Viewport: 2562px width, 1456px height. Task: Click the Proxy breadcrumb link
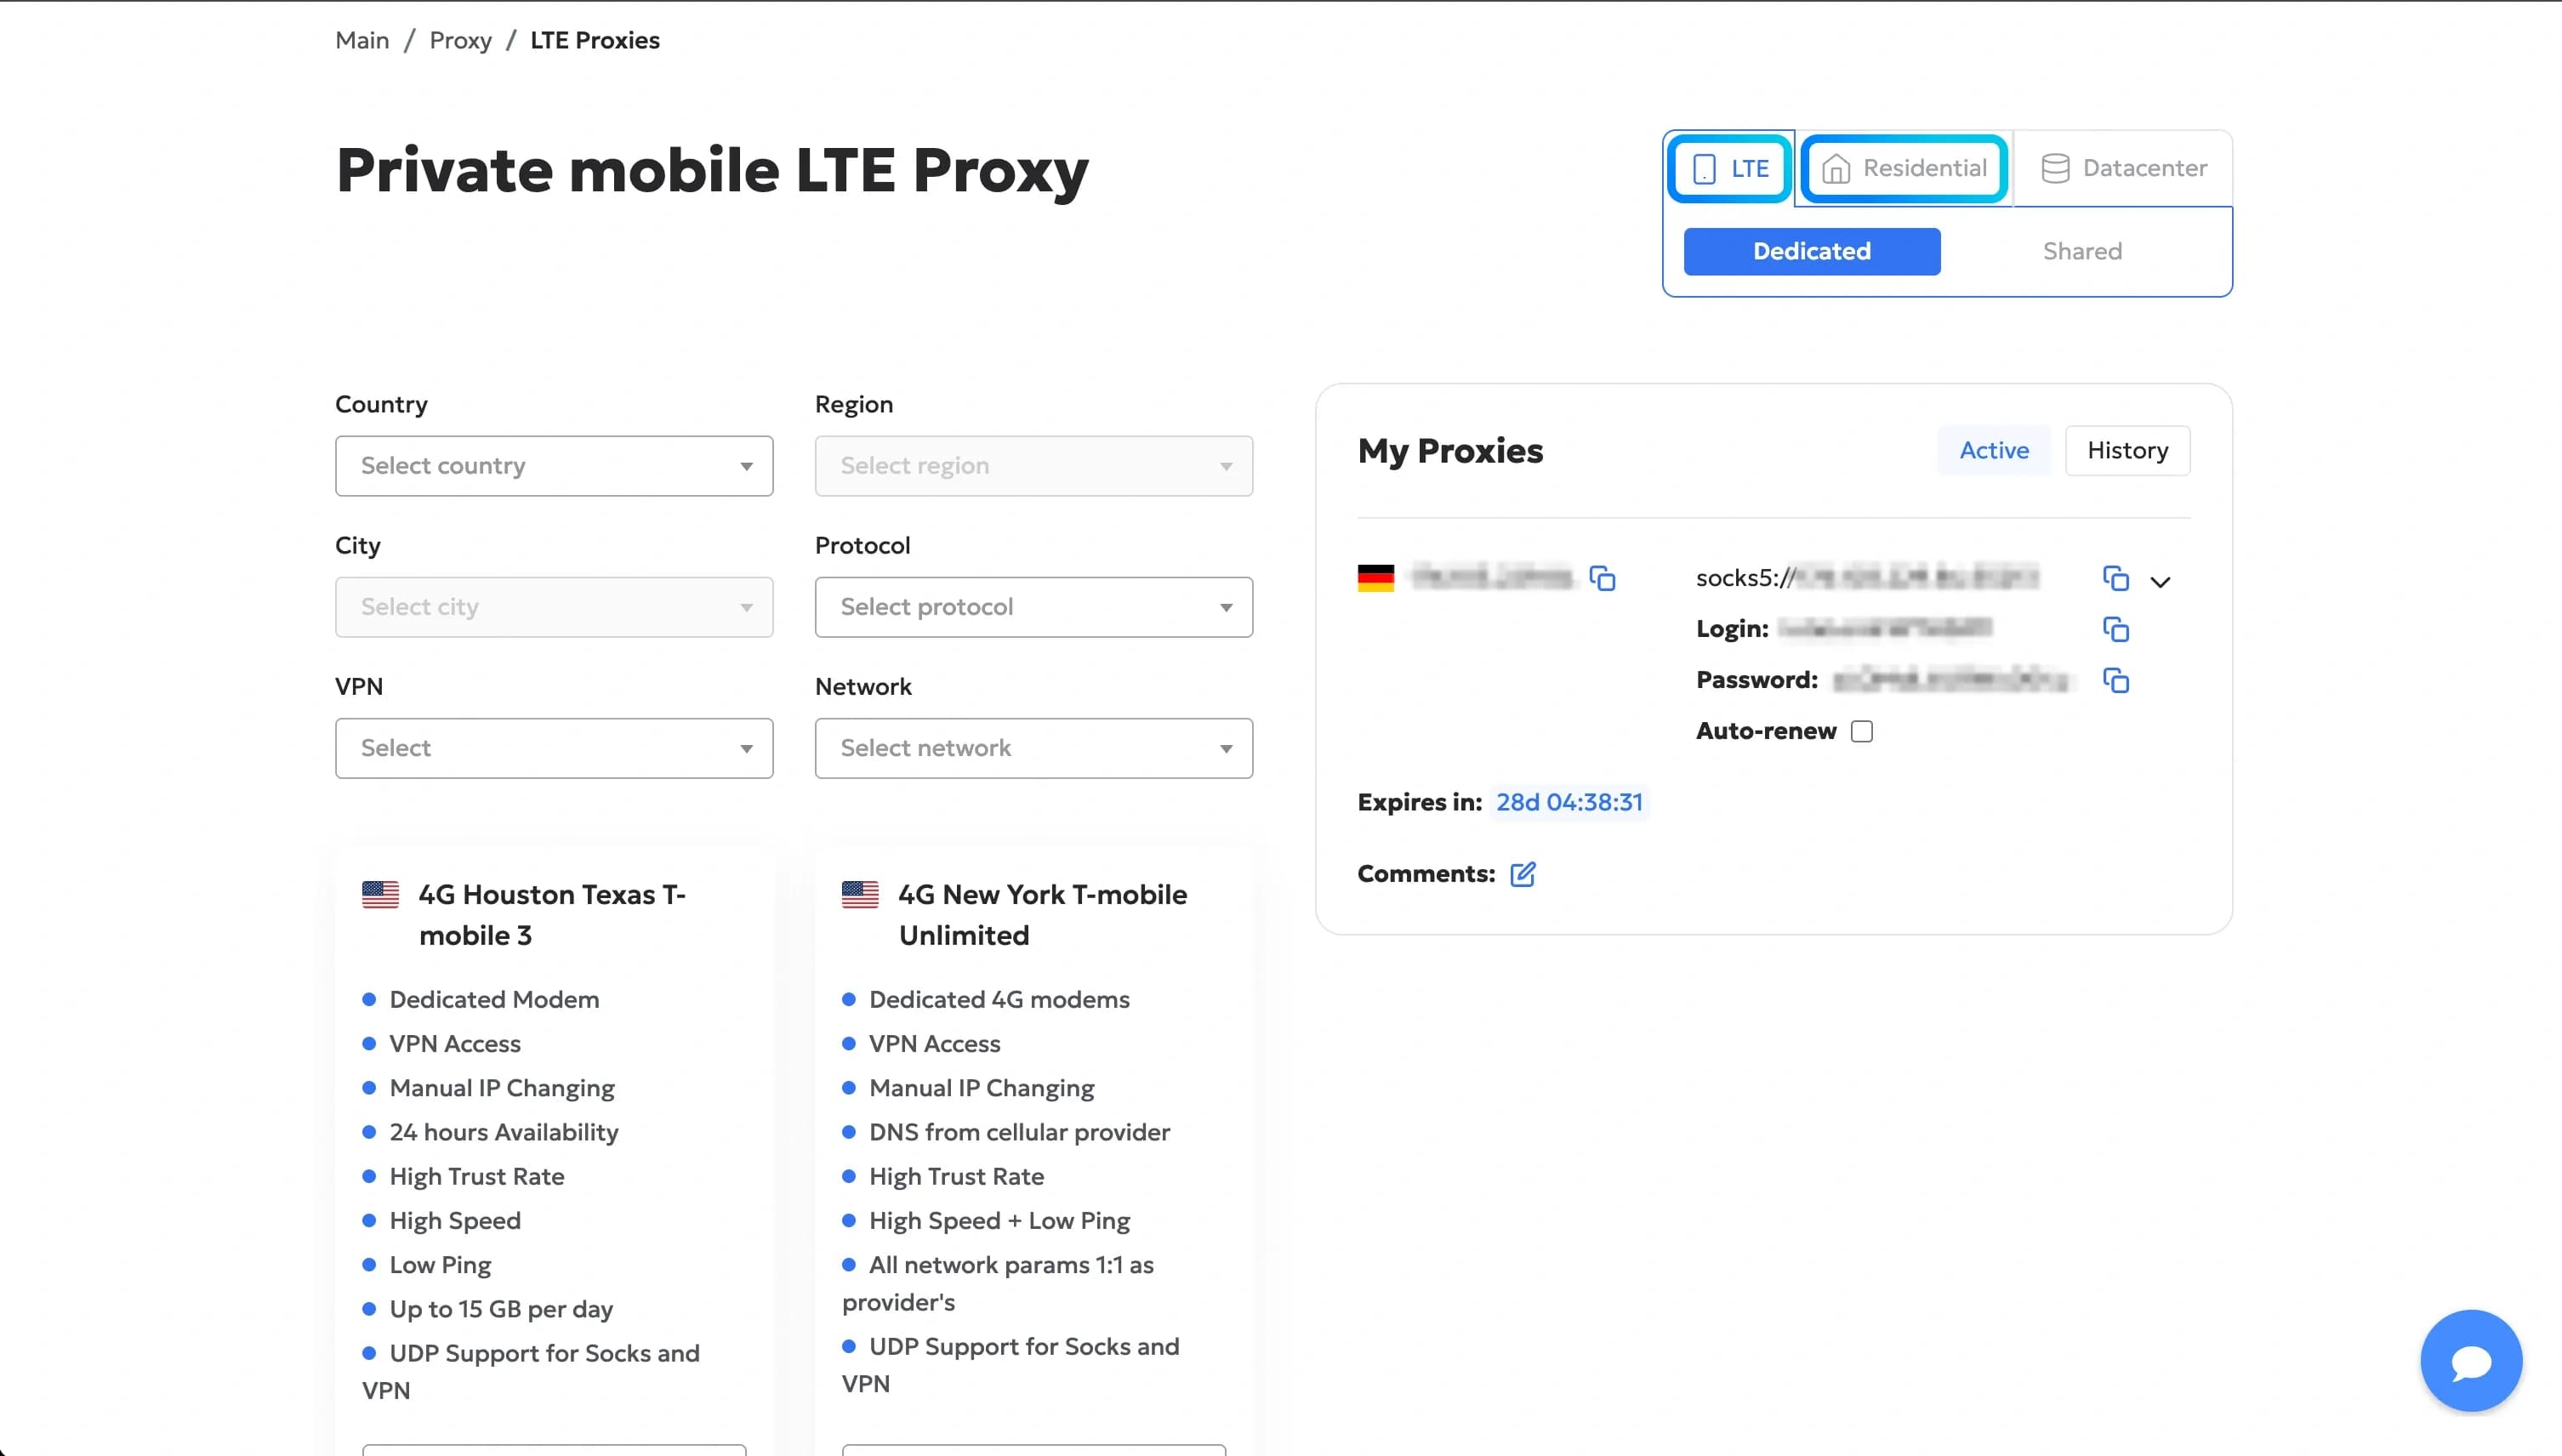pos(461,40)
